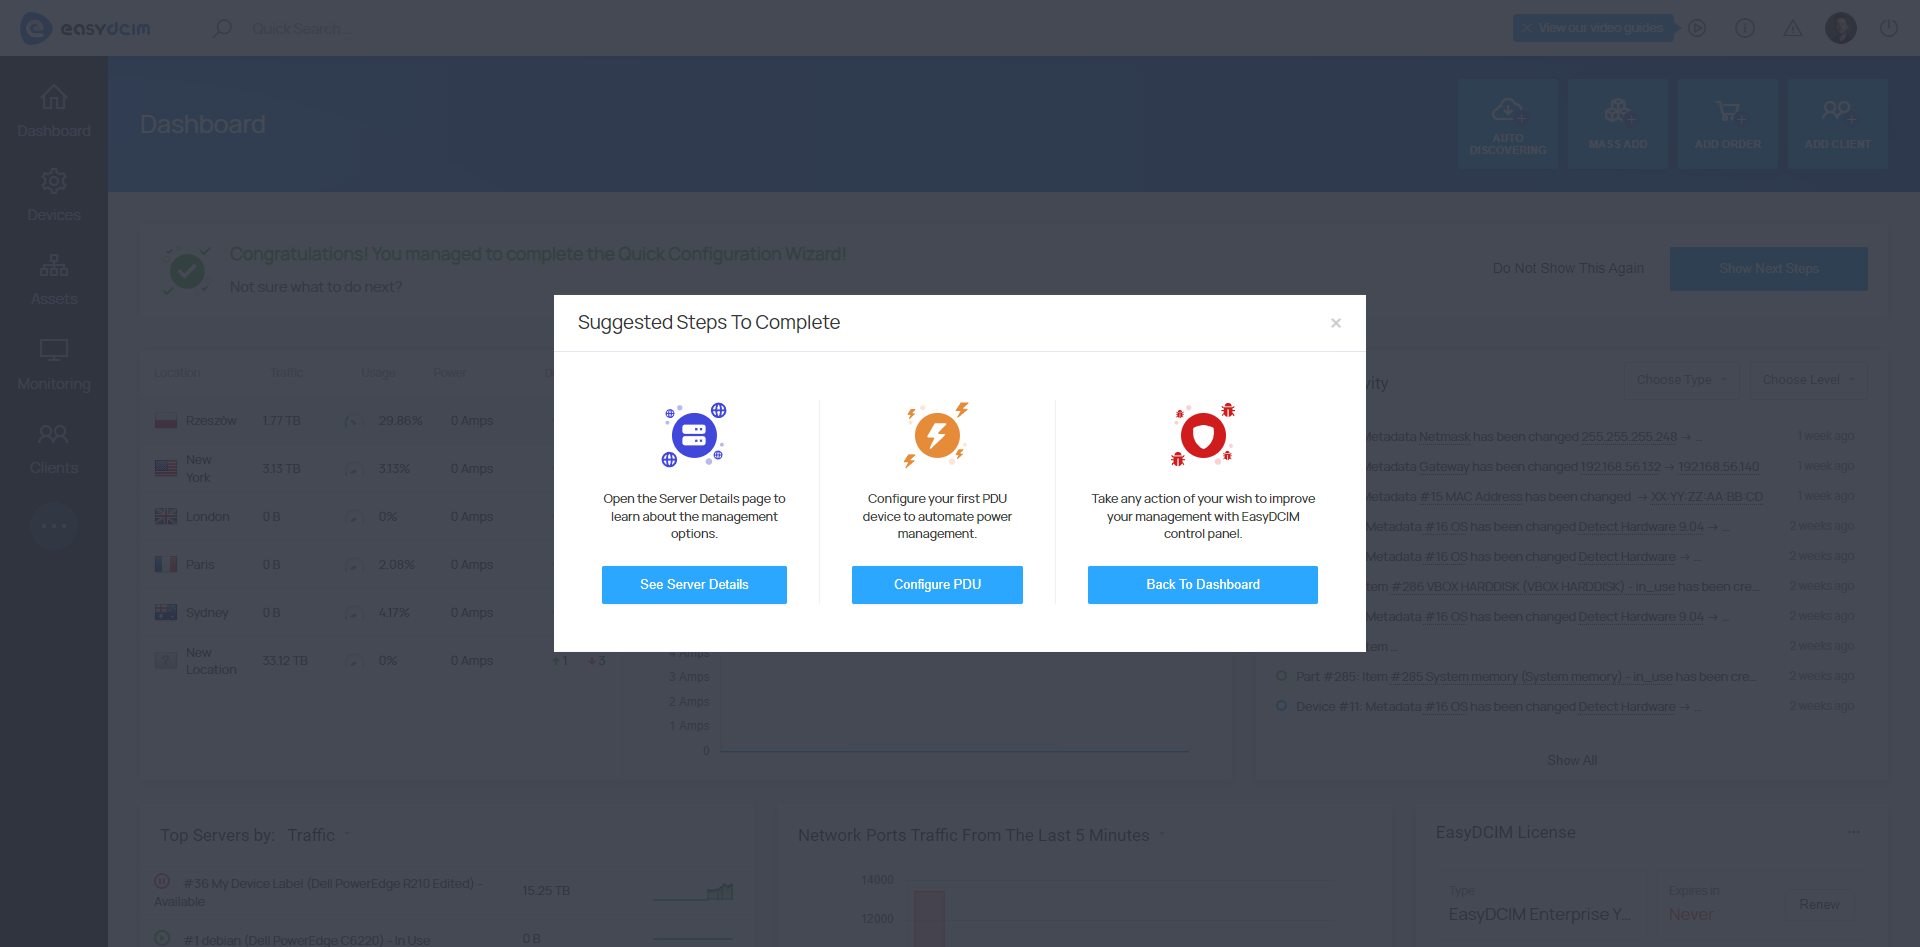
Task: Click Back To Dashboard button
Action: tap(1202, 585)
